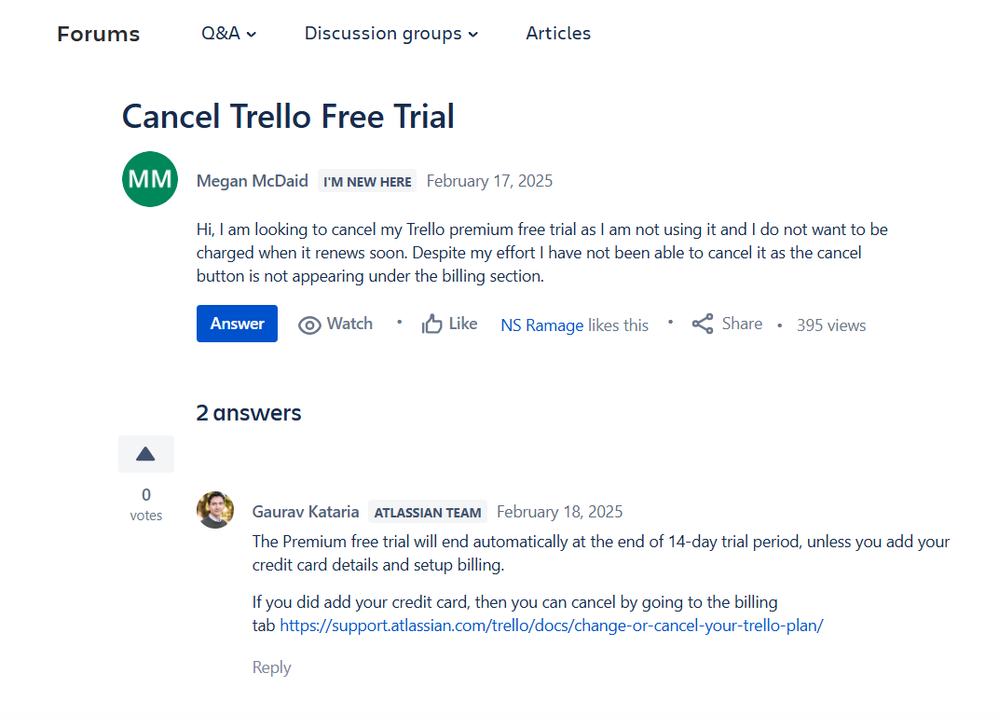Viewport: 999px width, 718px height.
Task: Expand the Discussion groups dropdown
Action: point(391,33)
